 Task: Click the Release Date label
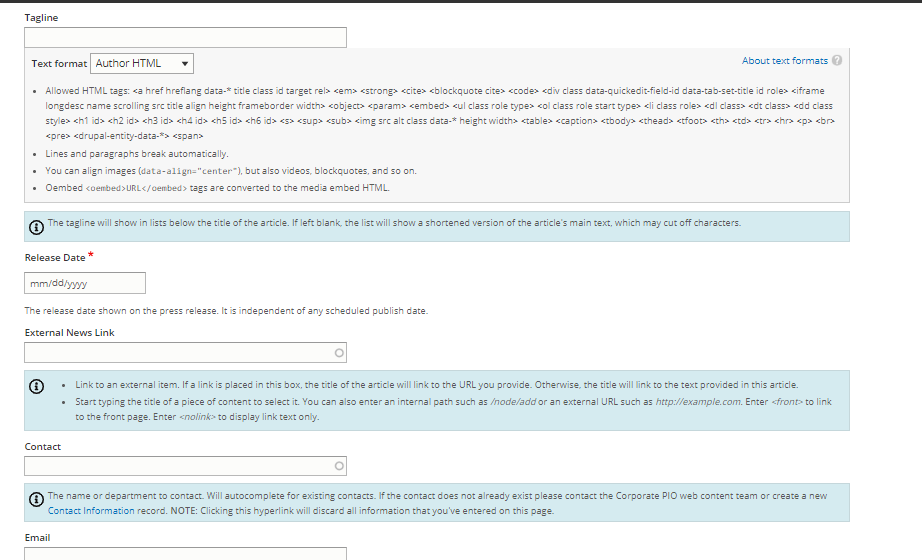tap(55, 258)
